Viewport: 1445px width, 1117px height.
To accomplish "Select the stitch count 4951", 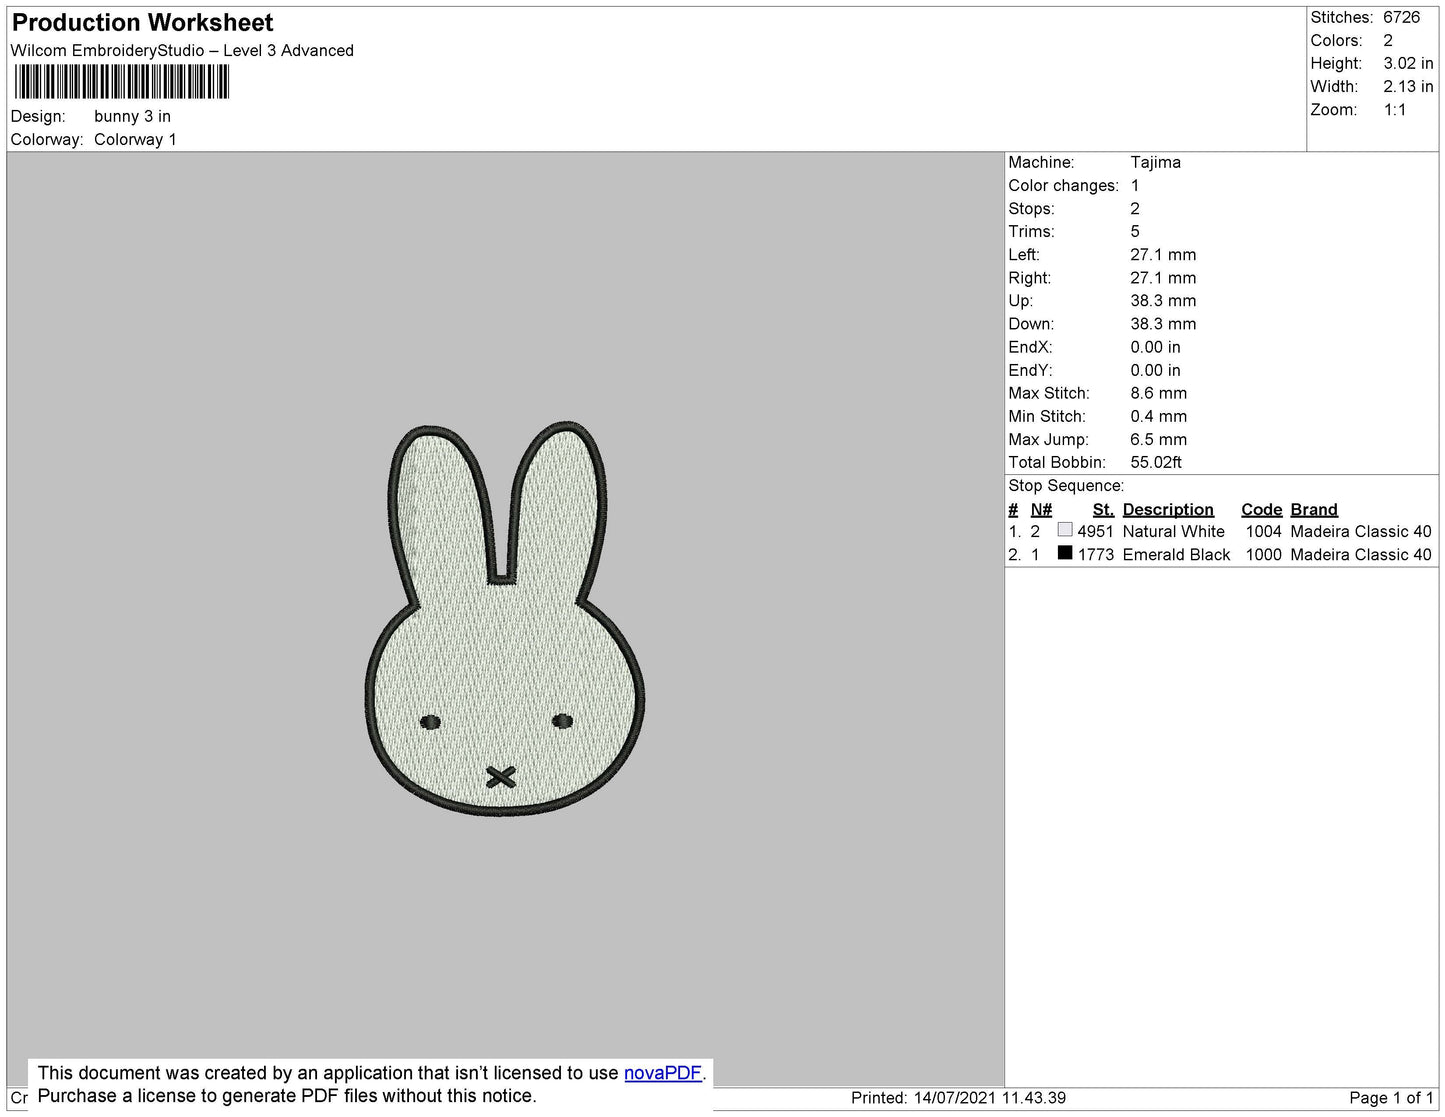I will [x=1095, y=532].
